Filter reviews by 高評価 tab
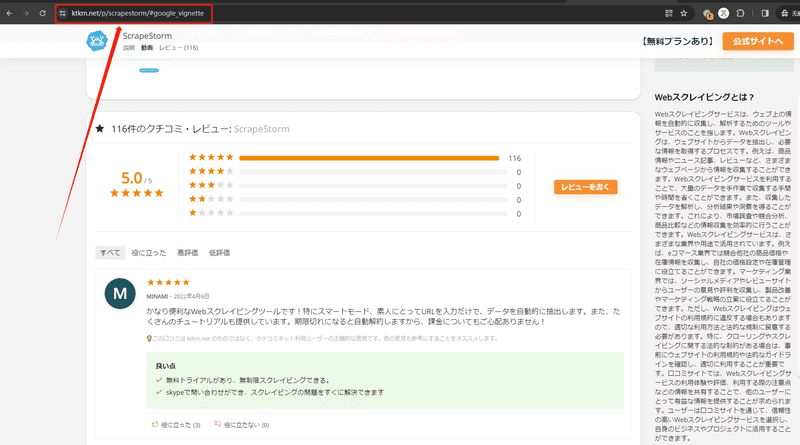Screen dimensions: 800x445 pos(188,253)
